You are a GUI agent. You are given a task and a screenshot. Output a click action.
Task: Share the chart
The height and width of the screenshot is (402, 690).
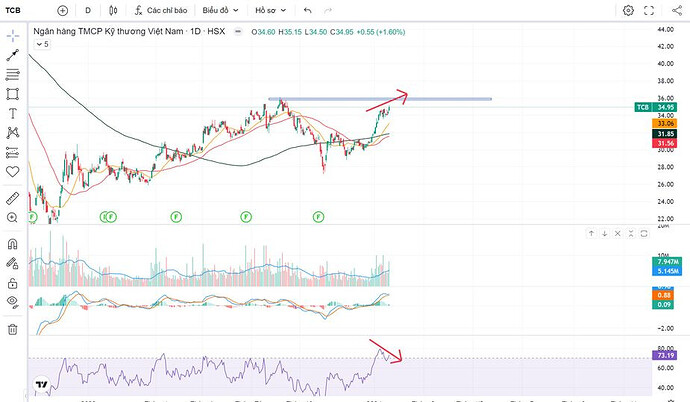[677, 10]
